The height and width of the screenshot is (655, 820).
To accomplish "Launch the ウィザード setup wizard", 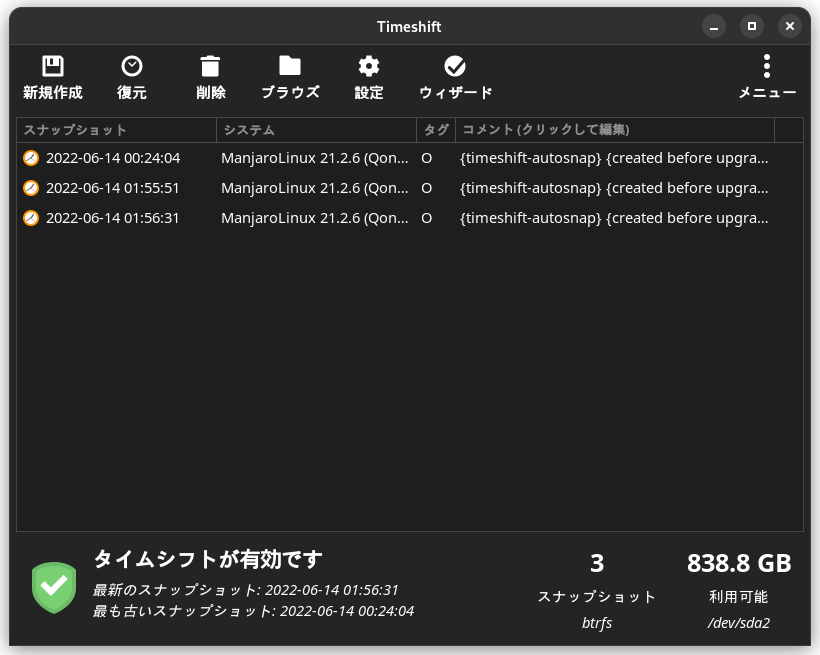I will [455, 77].
